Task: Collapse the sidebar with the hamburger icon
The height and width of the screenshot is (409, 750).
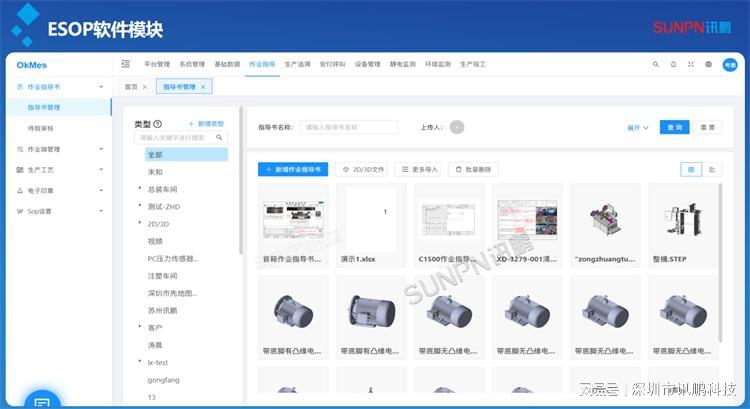Action: [125, 64]
